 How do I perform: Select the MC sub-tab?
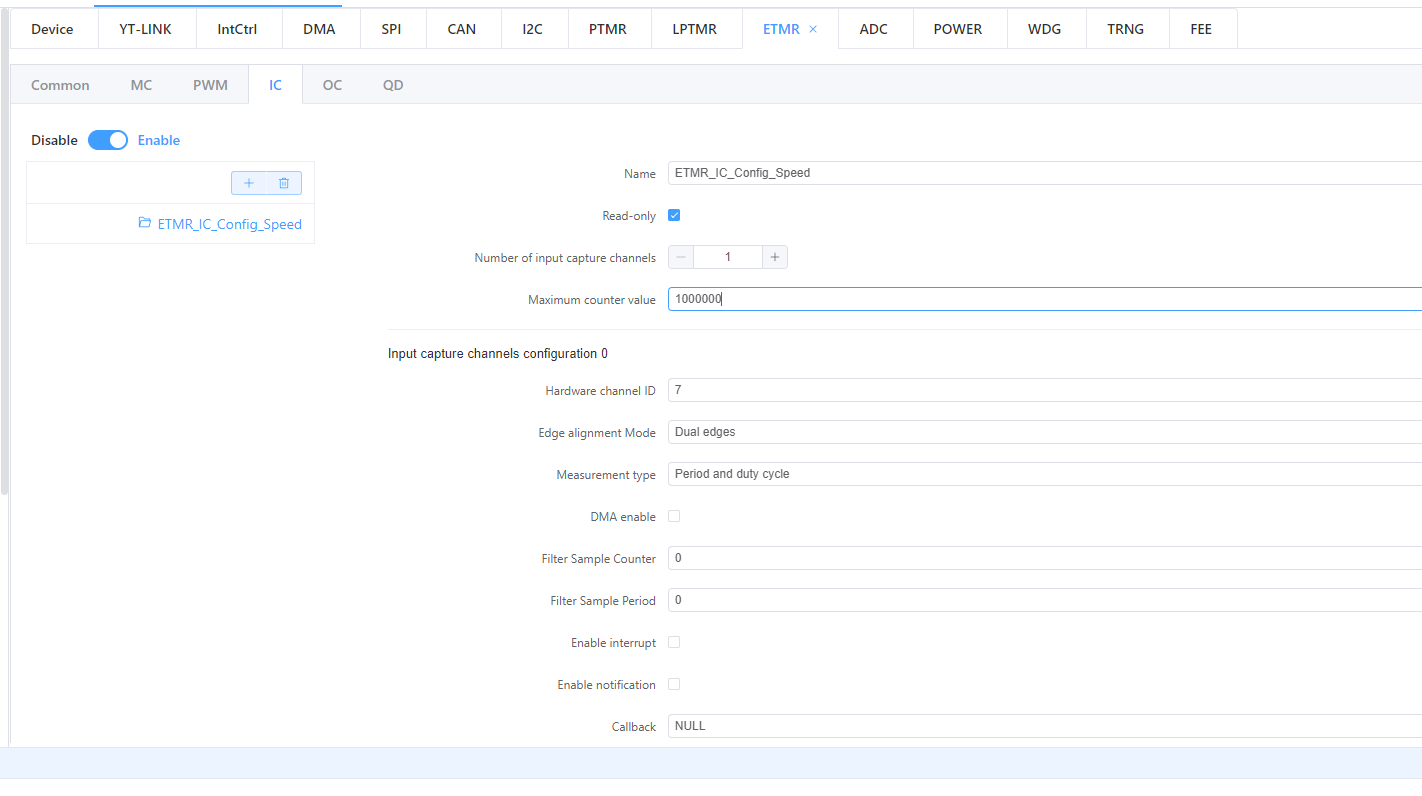click(x=141, y=85)
